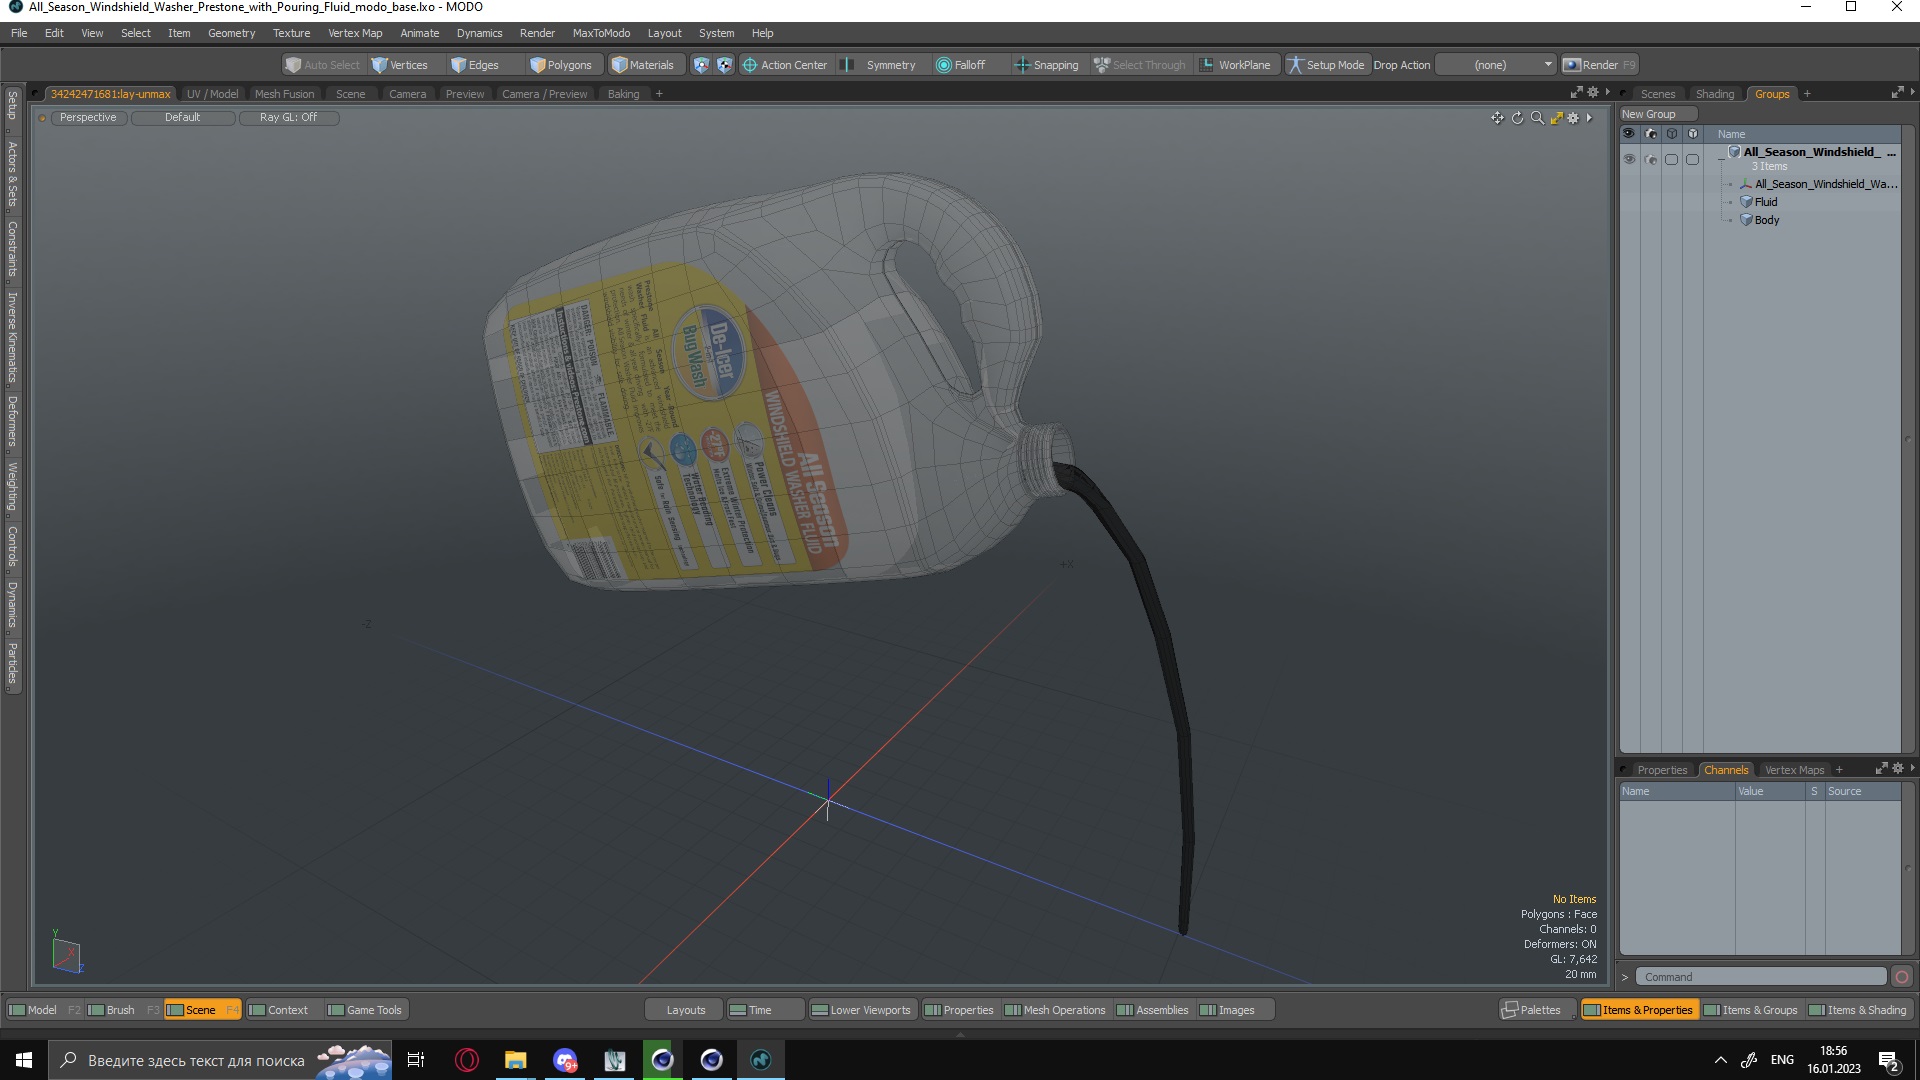
Task: Open the Snapping options
Action: pos(1047,65)
